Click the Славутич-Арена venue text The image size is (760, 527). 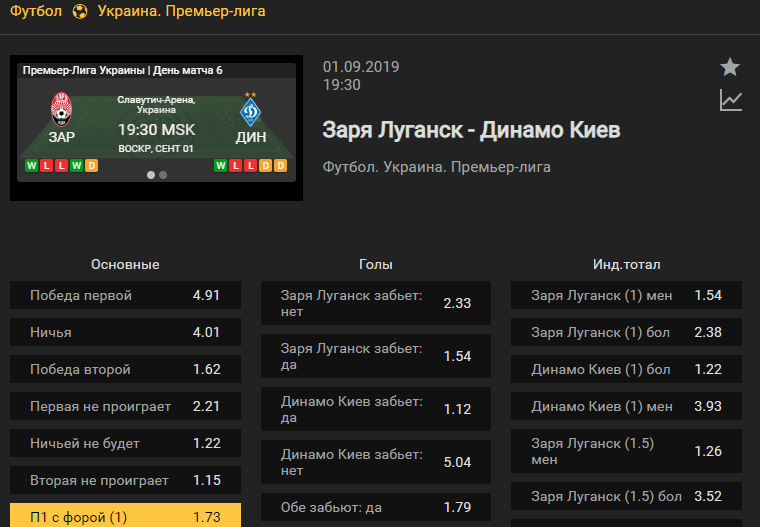pos(156,104)
